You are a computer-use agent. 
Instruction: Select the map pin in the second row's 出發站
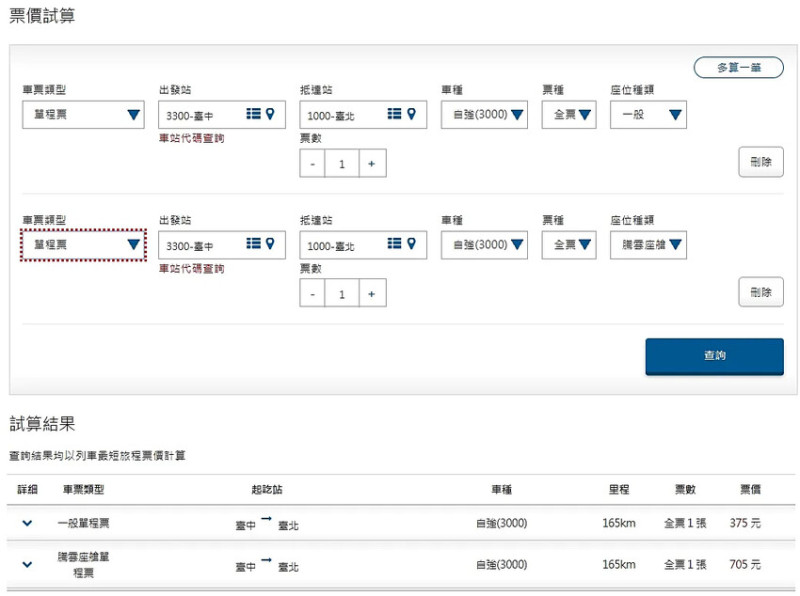click(270, 244)
